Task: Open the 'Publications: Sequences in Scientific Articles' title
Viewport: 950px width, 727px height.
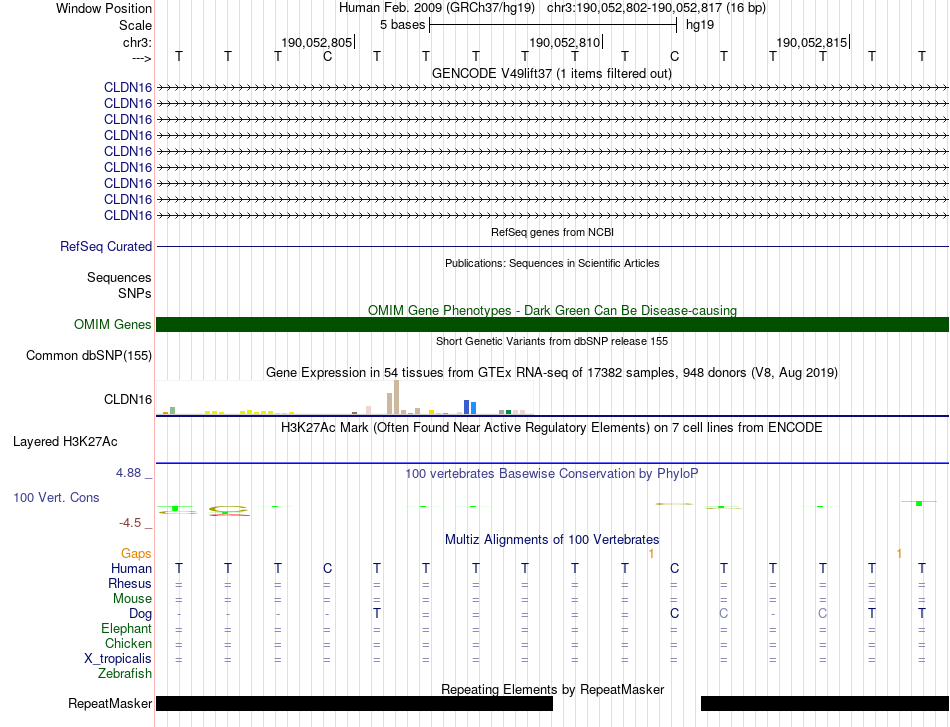Action: coord(552,263)
